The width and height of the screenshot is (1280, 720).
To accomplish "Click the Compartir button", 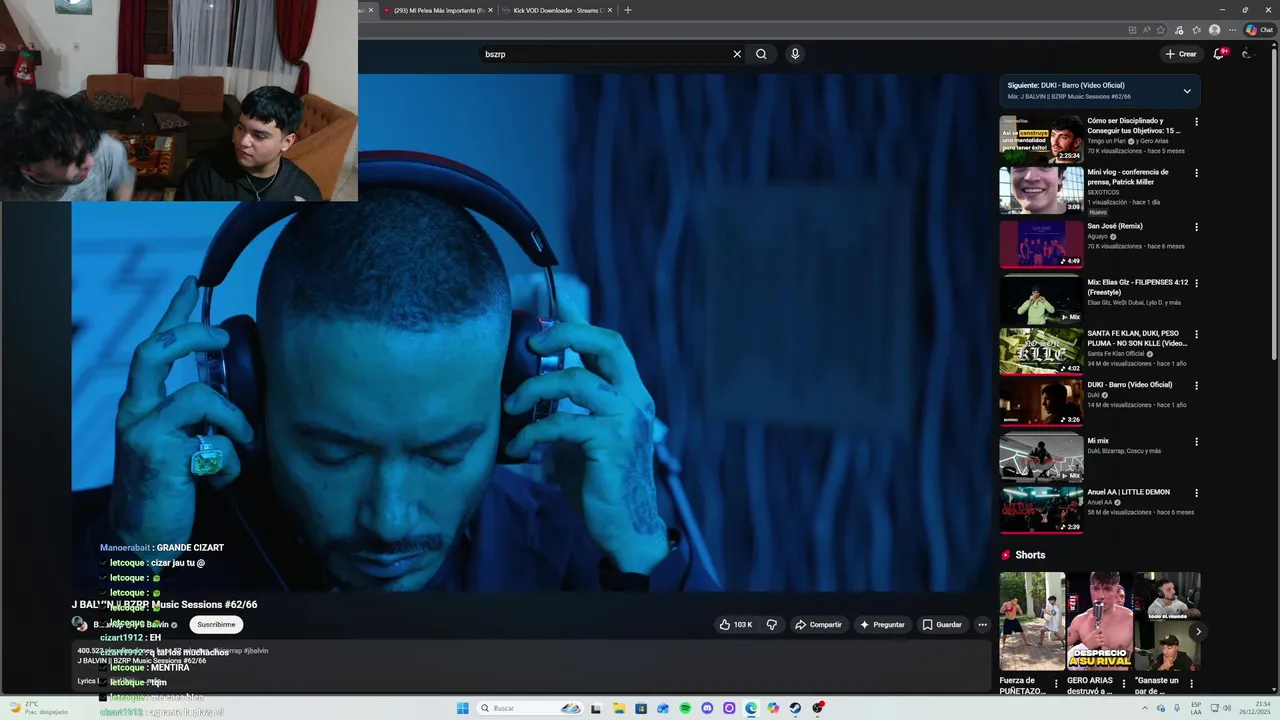I will click(x=818, y=625).
